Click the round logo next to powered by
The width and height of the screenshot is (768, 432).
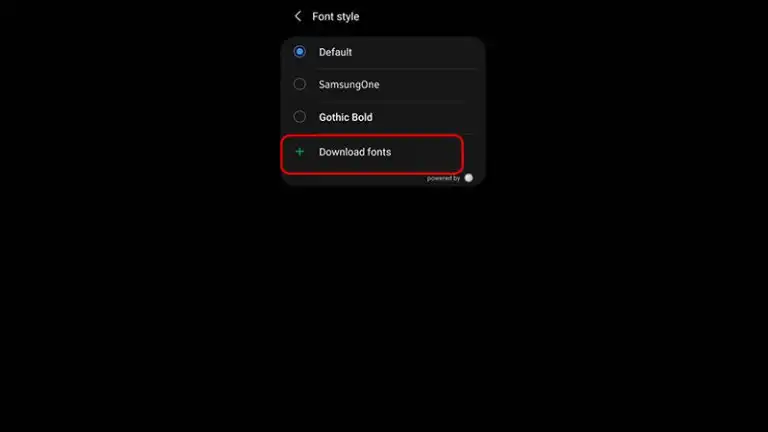pyautogui.click(x=469, y=178)
